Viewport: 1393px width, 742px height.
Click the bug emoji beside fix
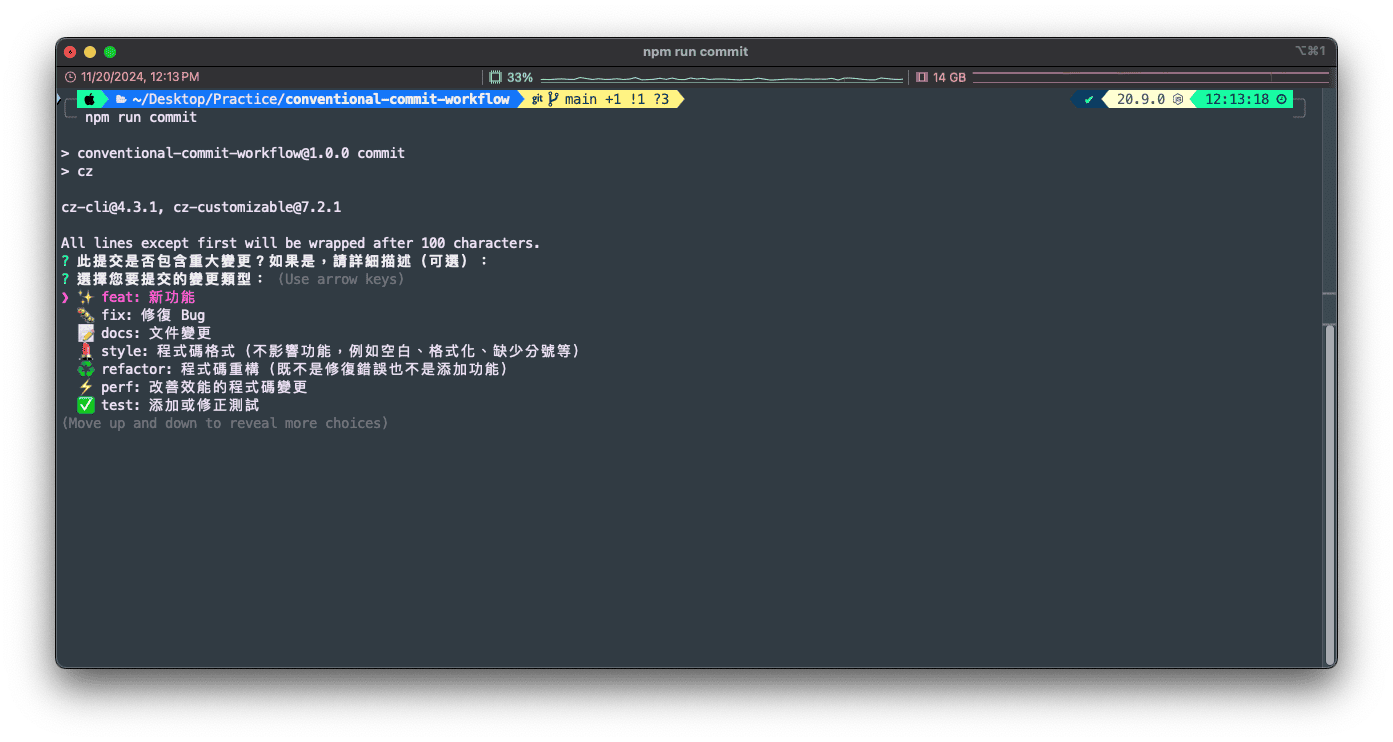pos(85,315)
